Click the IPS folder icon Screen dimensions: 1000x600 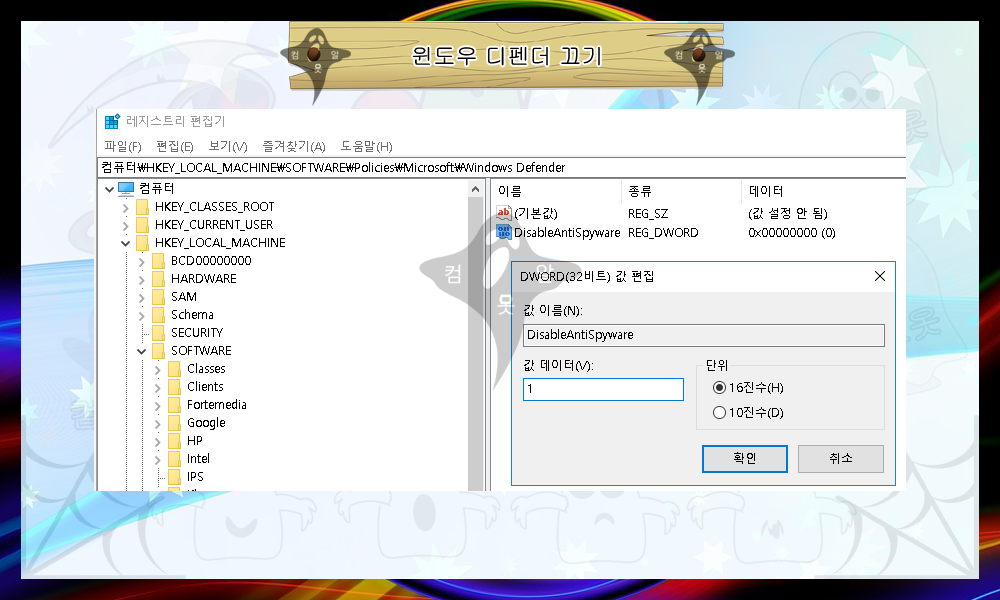click(x=175, y=476)
